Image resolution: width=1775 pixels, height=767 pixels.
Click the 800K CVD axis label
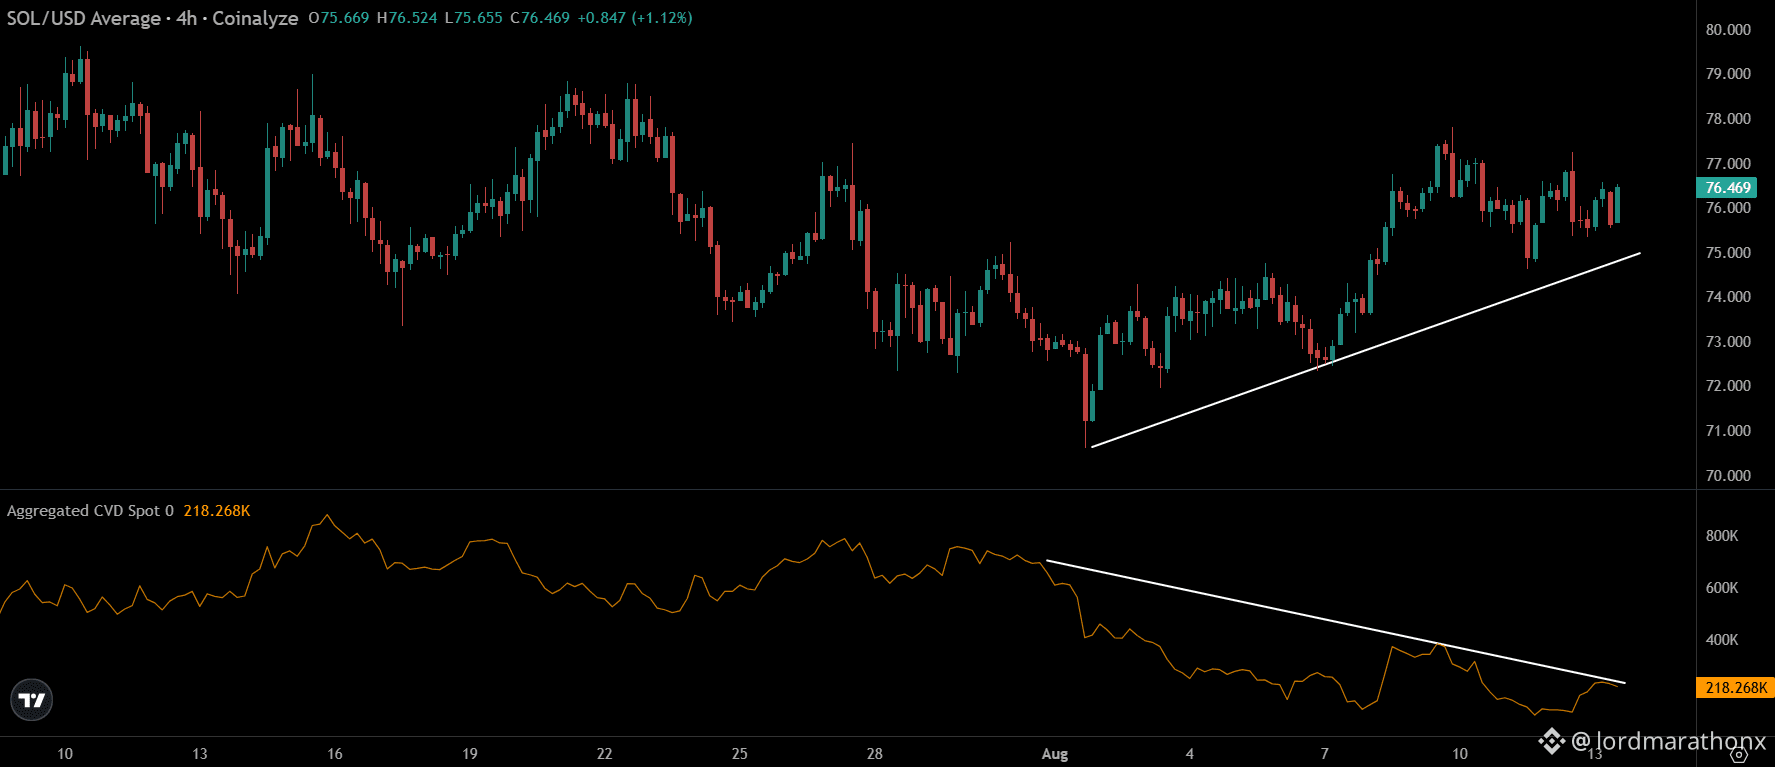[1722, 536]
